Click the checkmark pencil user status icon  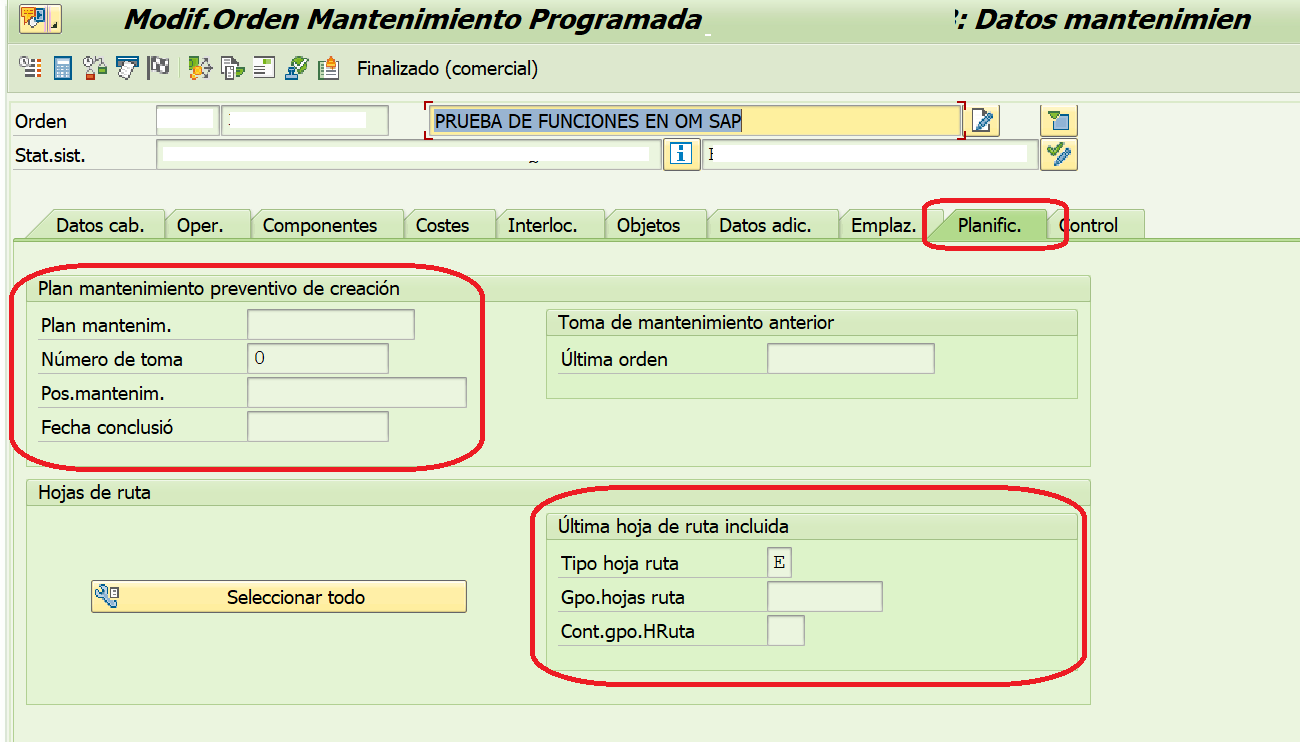tap(1058, 154)
